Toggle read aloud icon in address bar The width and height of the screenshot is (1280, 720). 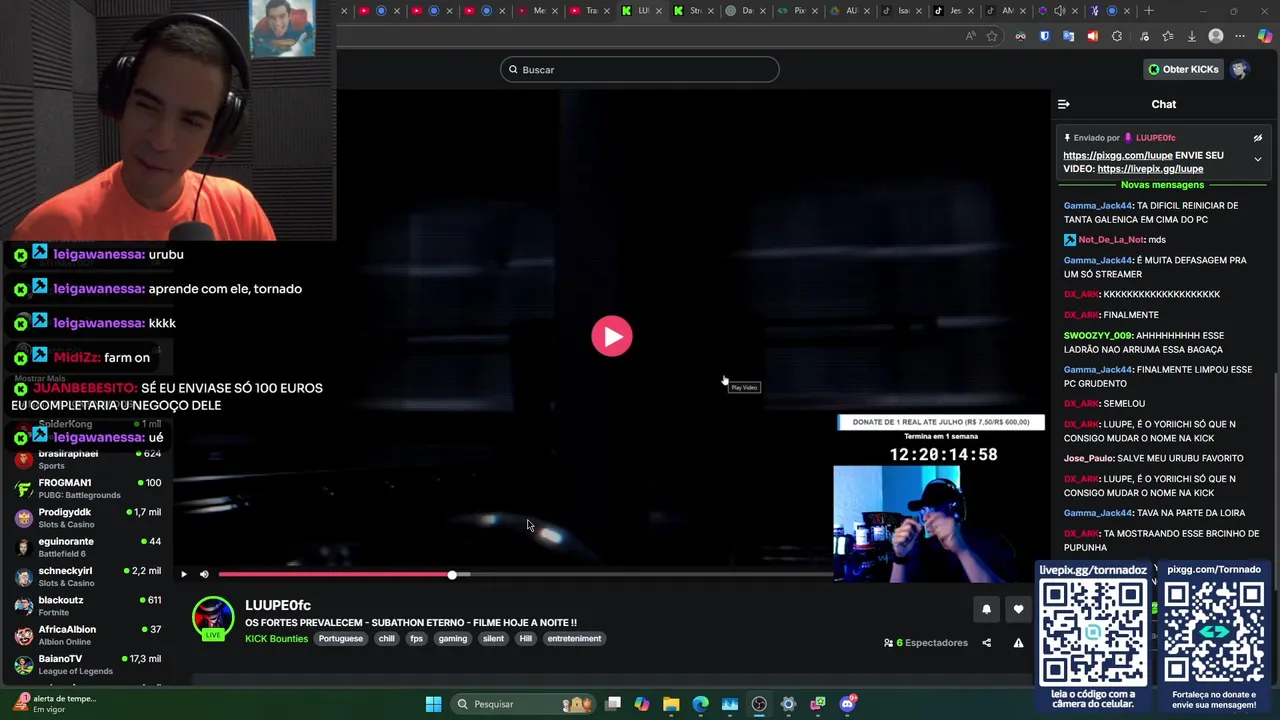pos(970,36)
